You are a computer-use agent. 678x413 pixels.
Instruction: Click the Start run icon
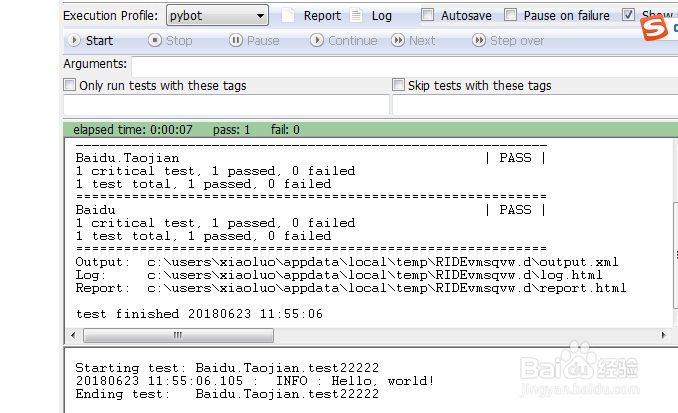(x=73, y=41)
